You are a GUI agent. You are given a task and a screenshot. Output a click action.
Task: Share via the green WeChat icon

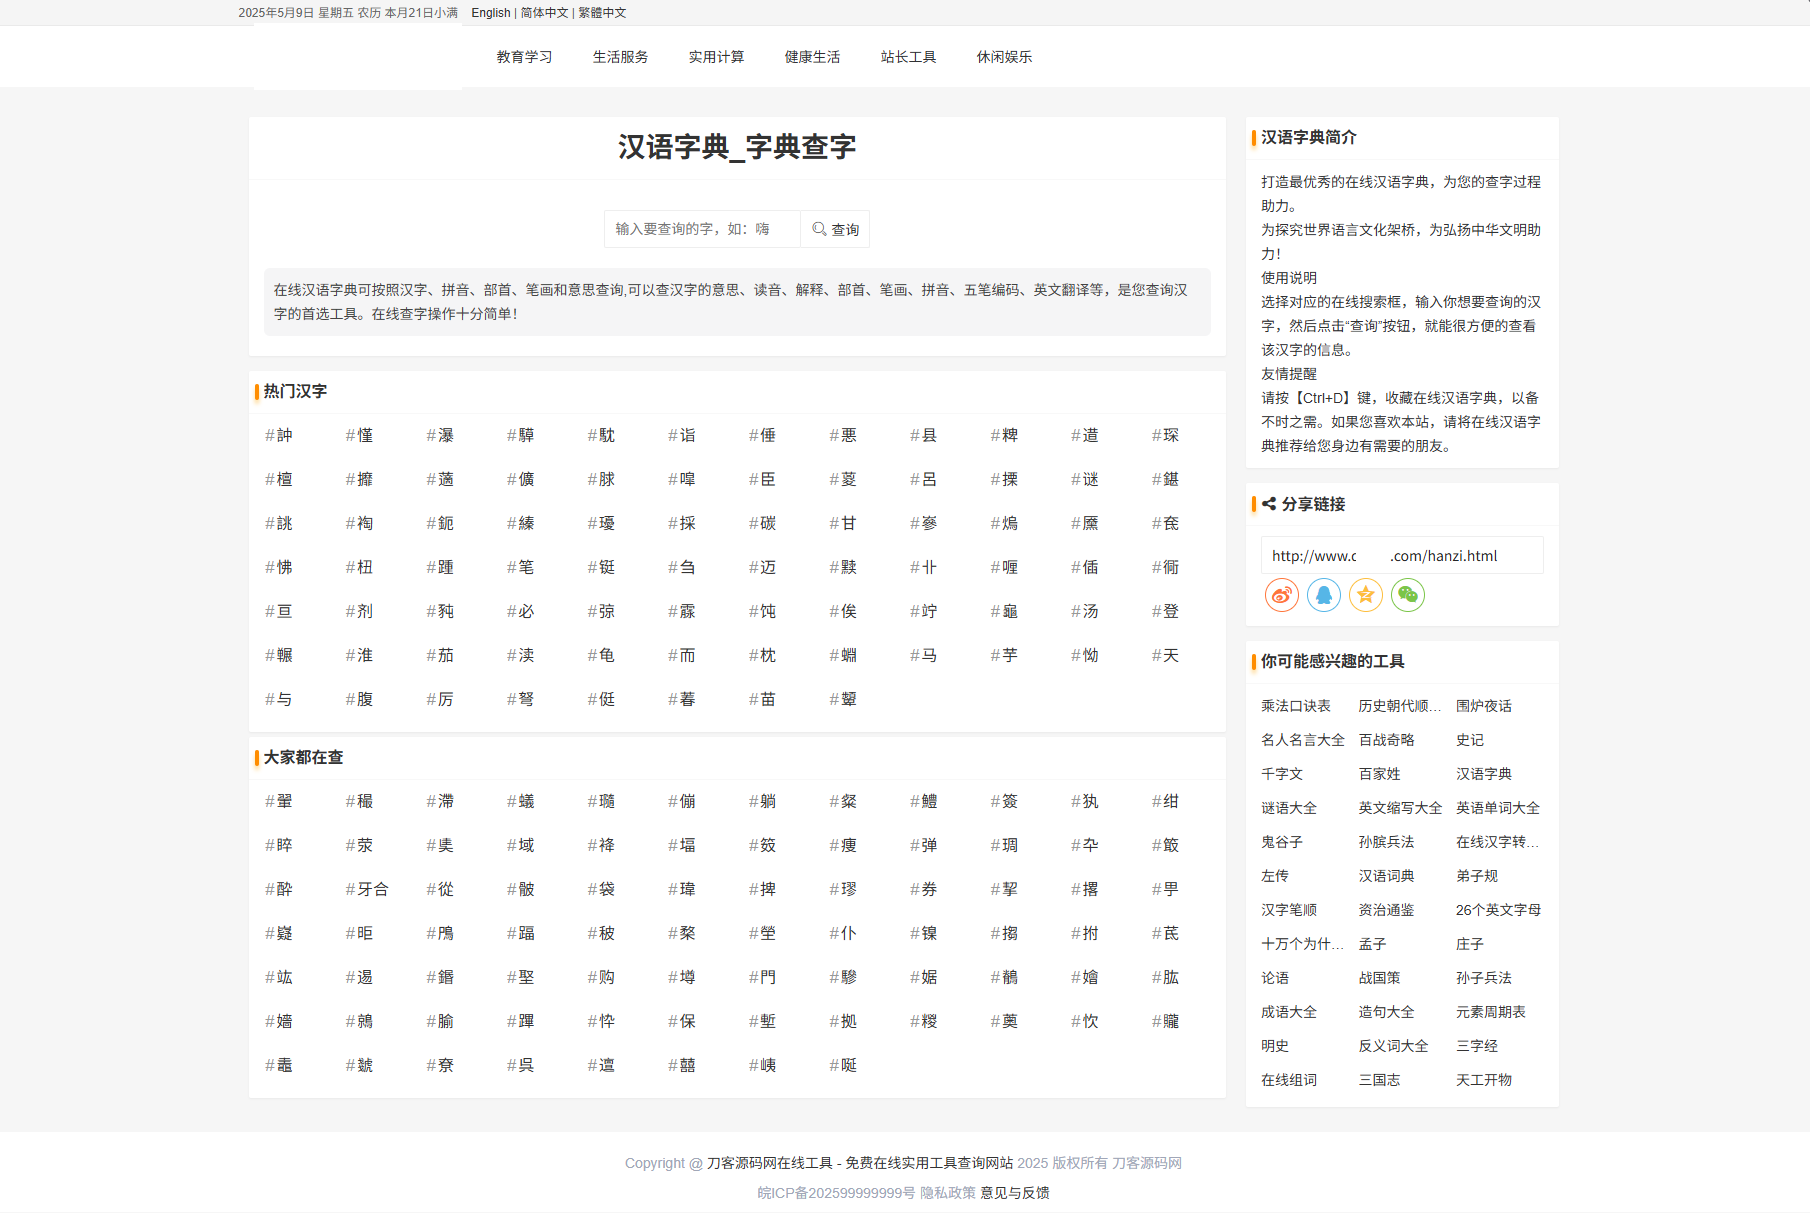1407,595
